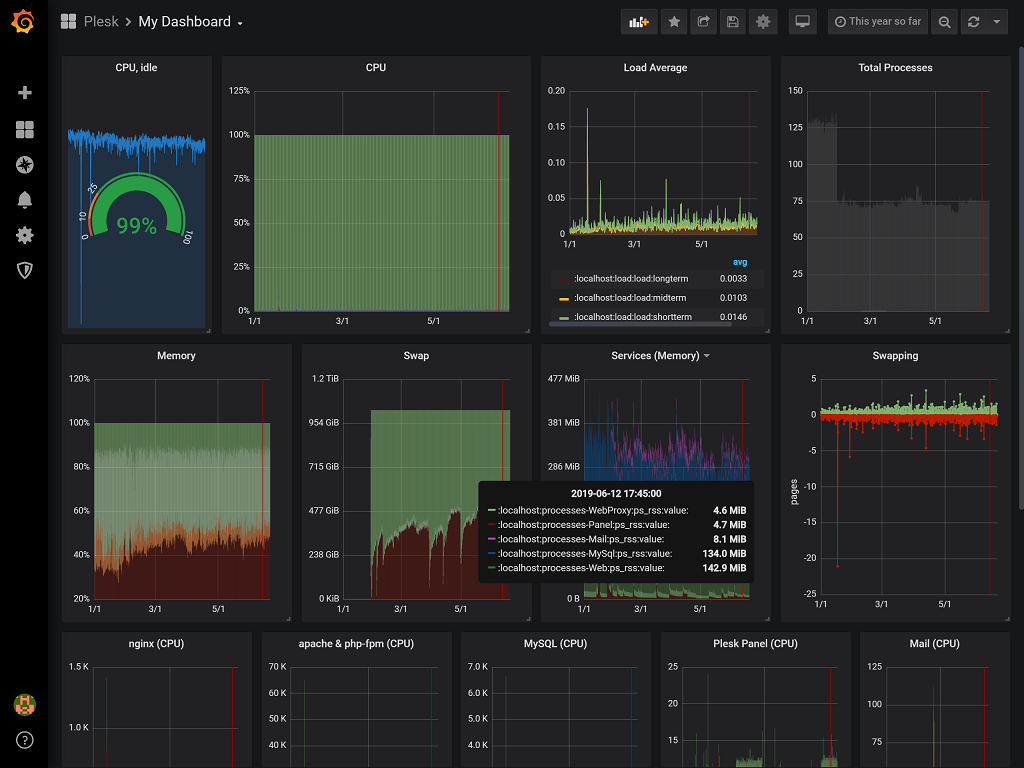Enable TV cycle view mode

pos(802,21)
